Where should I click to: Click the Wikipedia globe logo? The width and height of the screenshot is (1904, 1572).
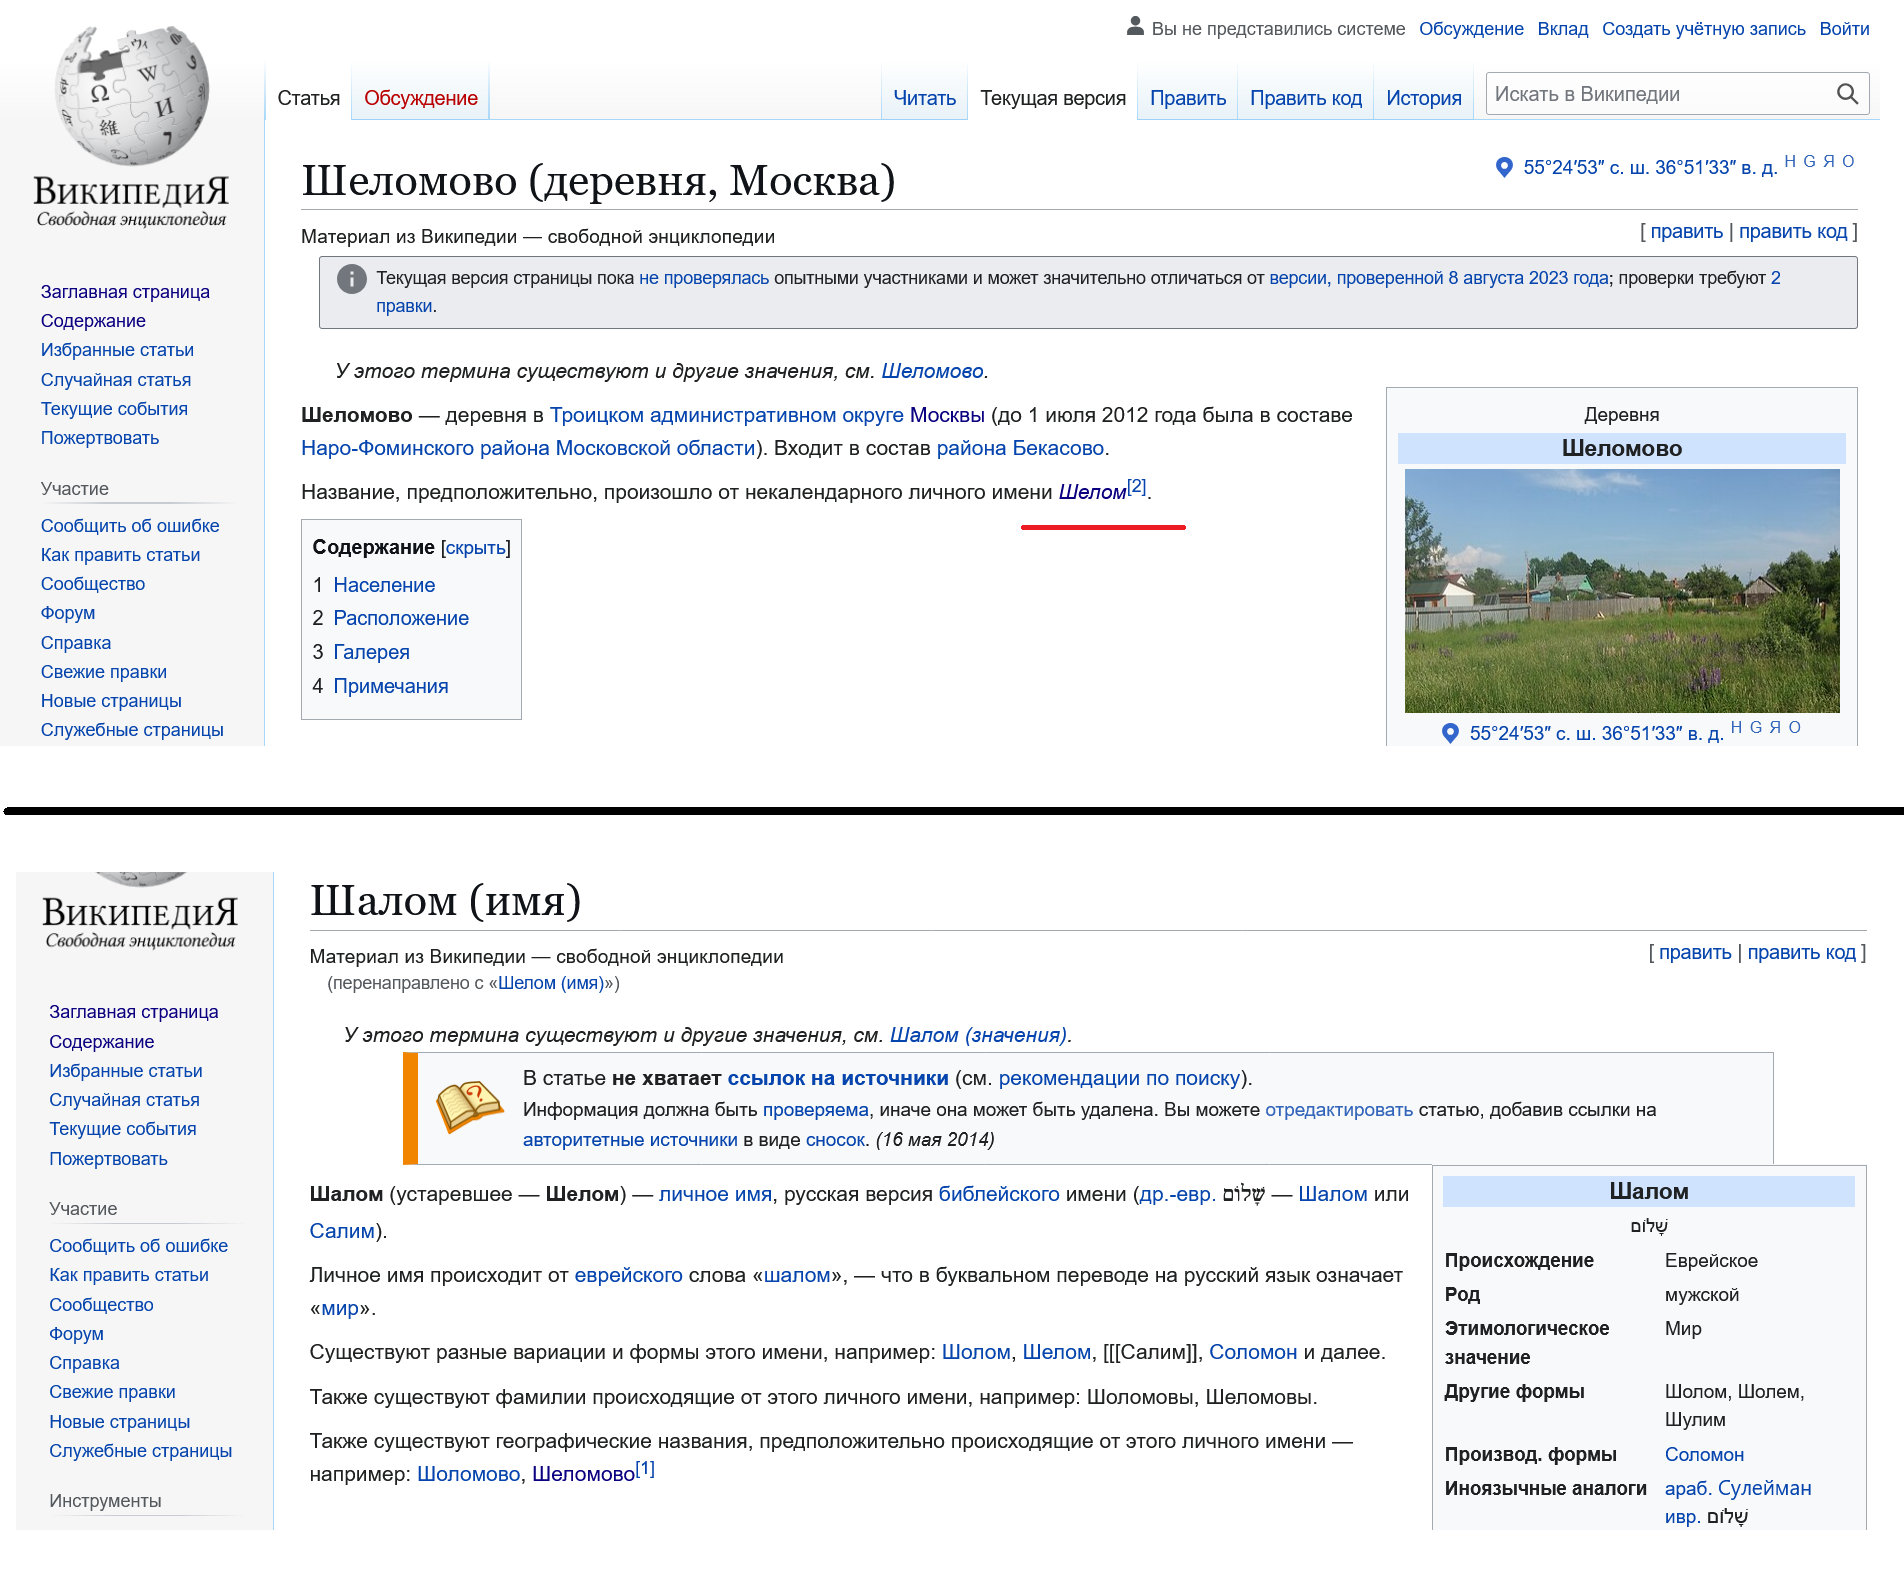click(x=132, y=95)
